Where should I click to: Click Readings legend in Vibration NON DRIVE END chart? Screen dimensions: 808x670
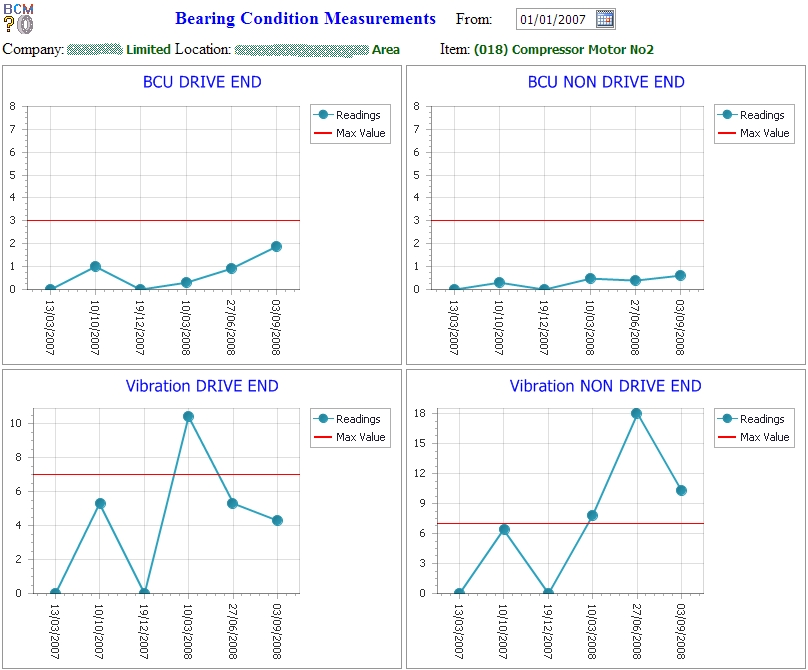tap(751, 419)
